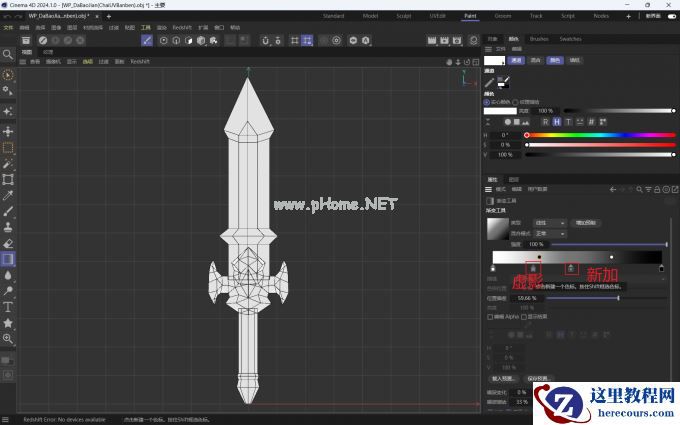Click the search icon in attributes panel
Image resolution: width=680 pixels, height=425 pixels.
coord(639,190)
